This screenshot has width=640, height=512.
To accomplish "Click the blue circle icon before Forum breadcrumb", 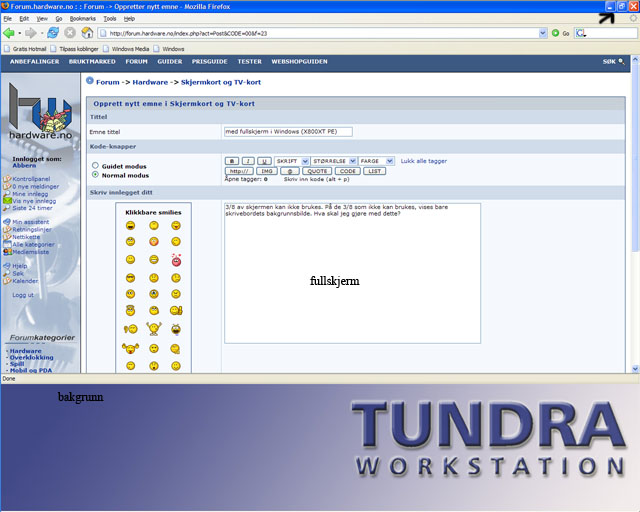I will 90,81.
